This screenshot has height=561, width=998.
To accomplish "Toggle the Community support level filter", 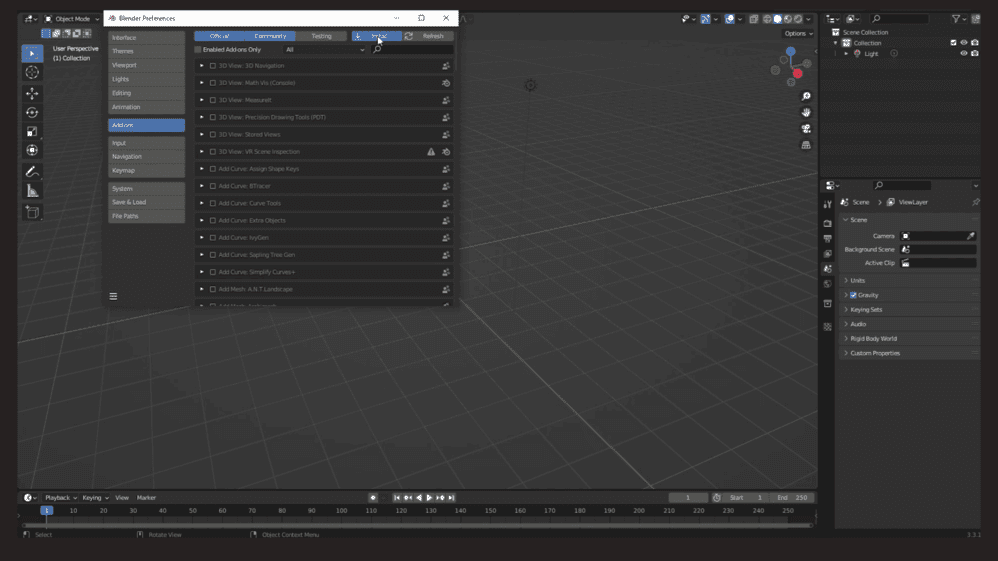I will point(271,36).
